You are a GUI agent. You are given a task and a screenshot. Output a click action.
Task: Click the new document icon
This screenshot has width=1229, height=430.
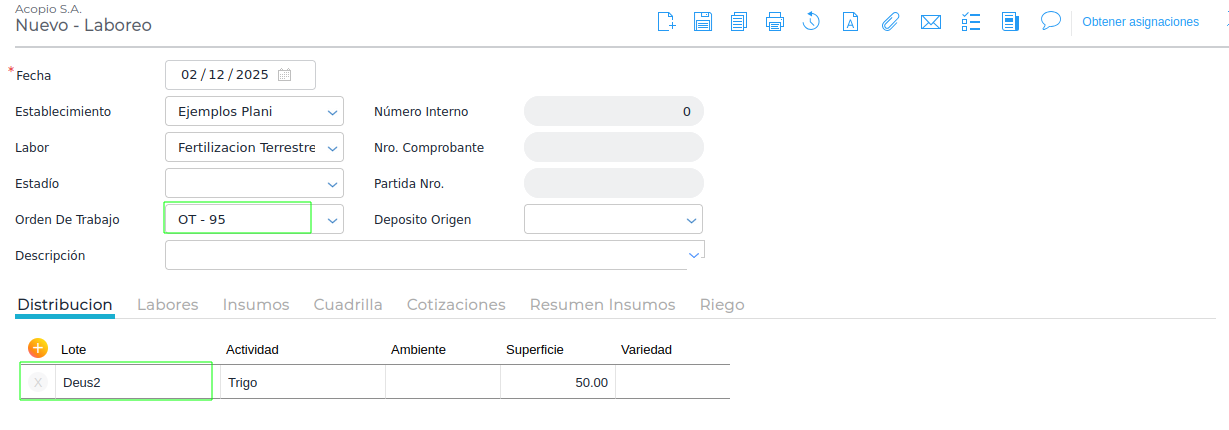(666, 21)
